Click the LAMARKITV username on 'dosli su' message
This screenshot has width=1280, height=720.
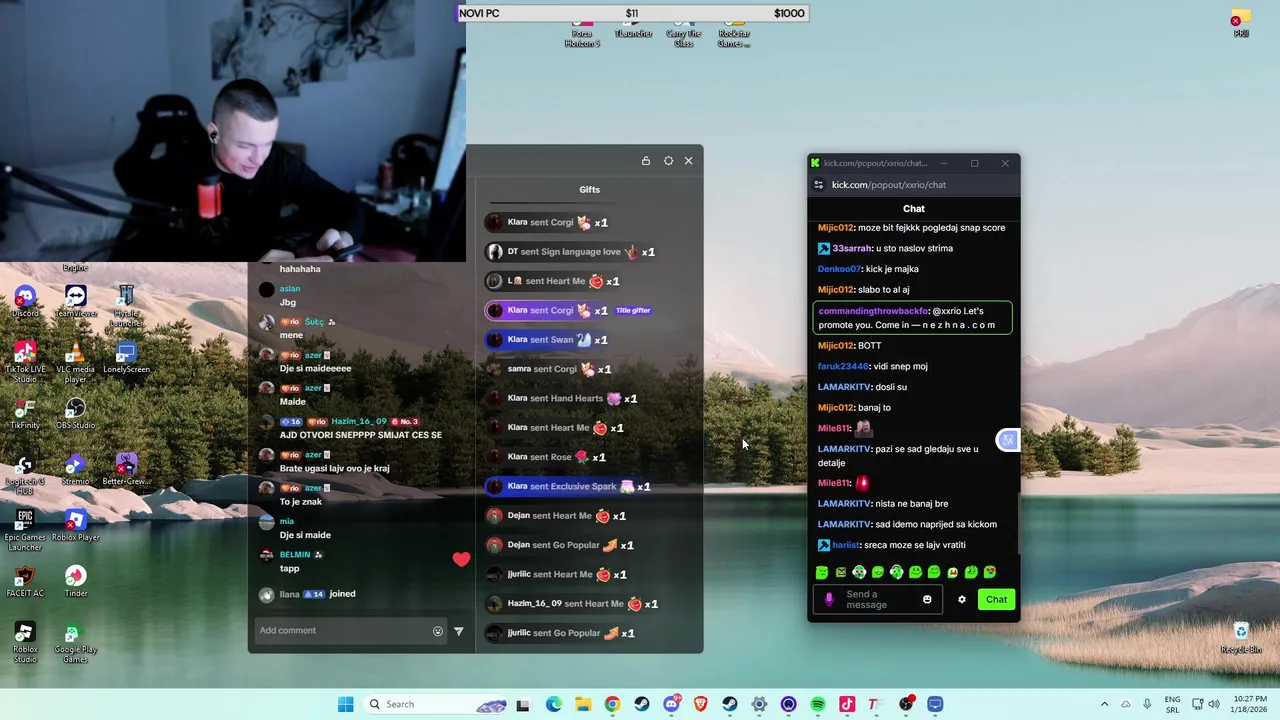[x=844, y=387]
